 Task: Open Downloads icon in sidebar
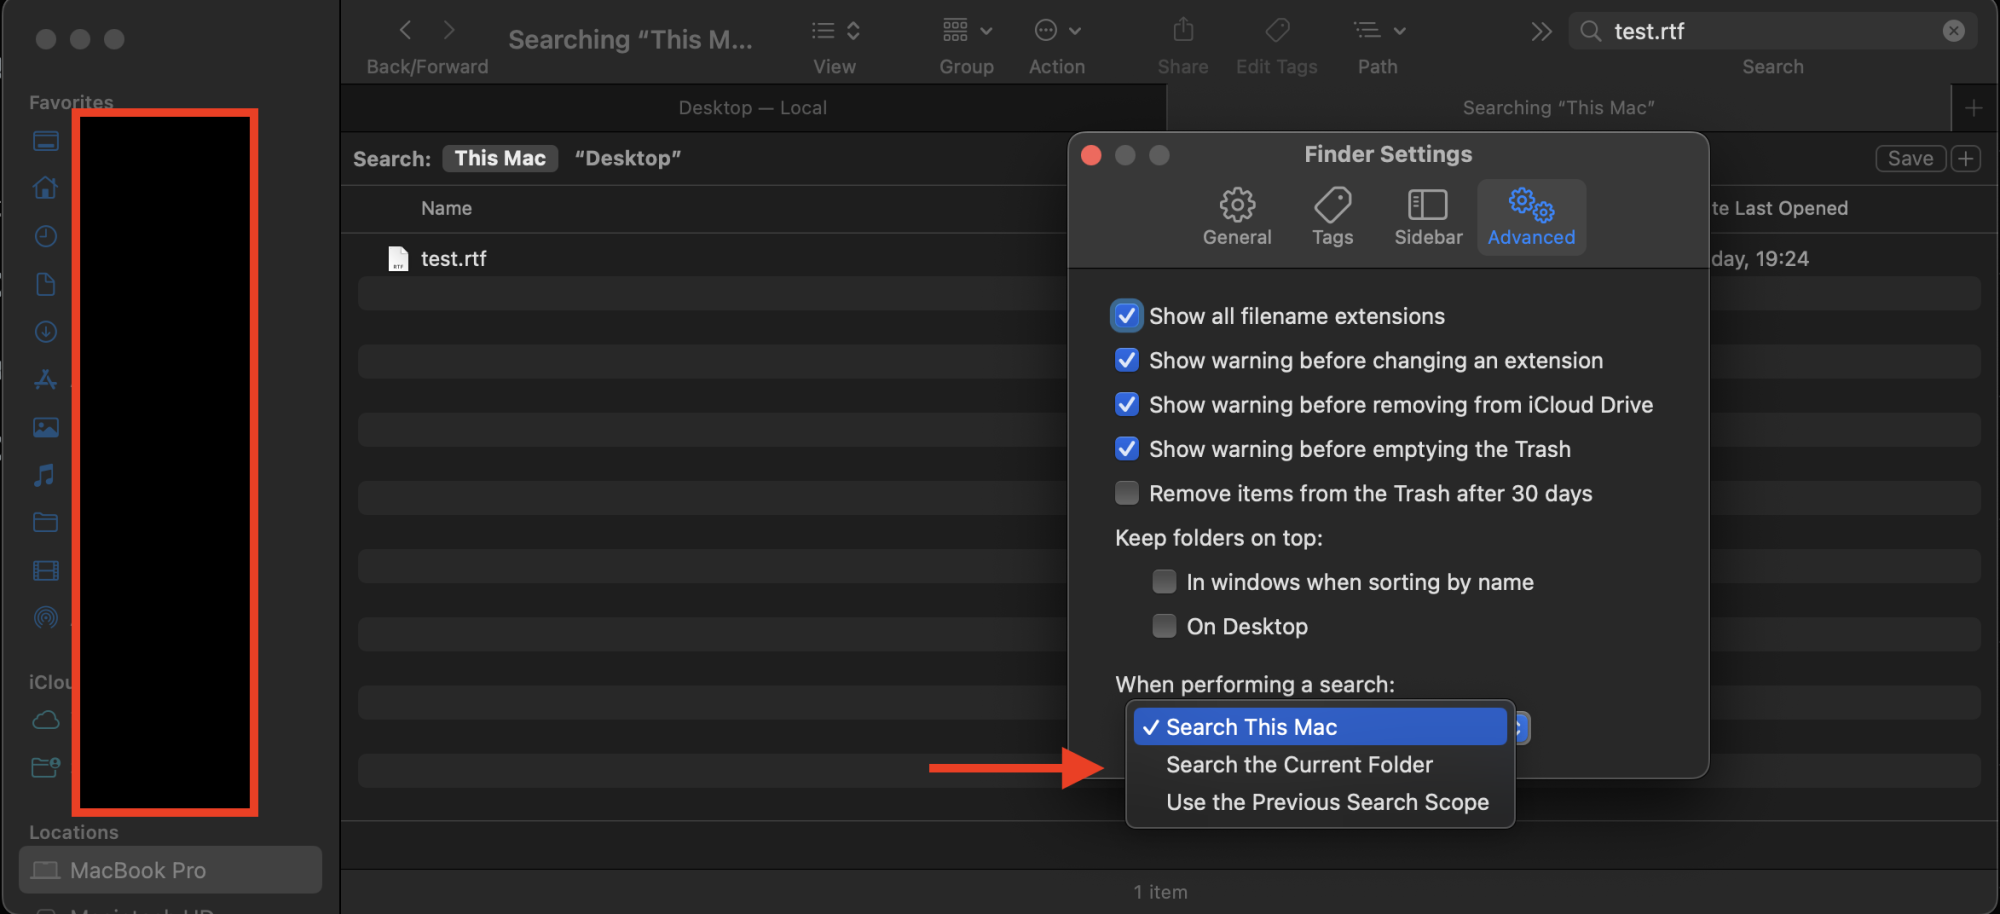coord(45,332)
